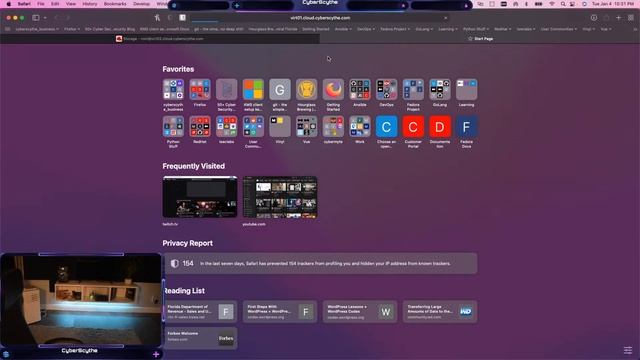Screen dimensions: 640x360
Task: Expand the DevOps bookmarks bar folder
Action: [366, 29]
